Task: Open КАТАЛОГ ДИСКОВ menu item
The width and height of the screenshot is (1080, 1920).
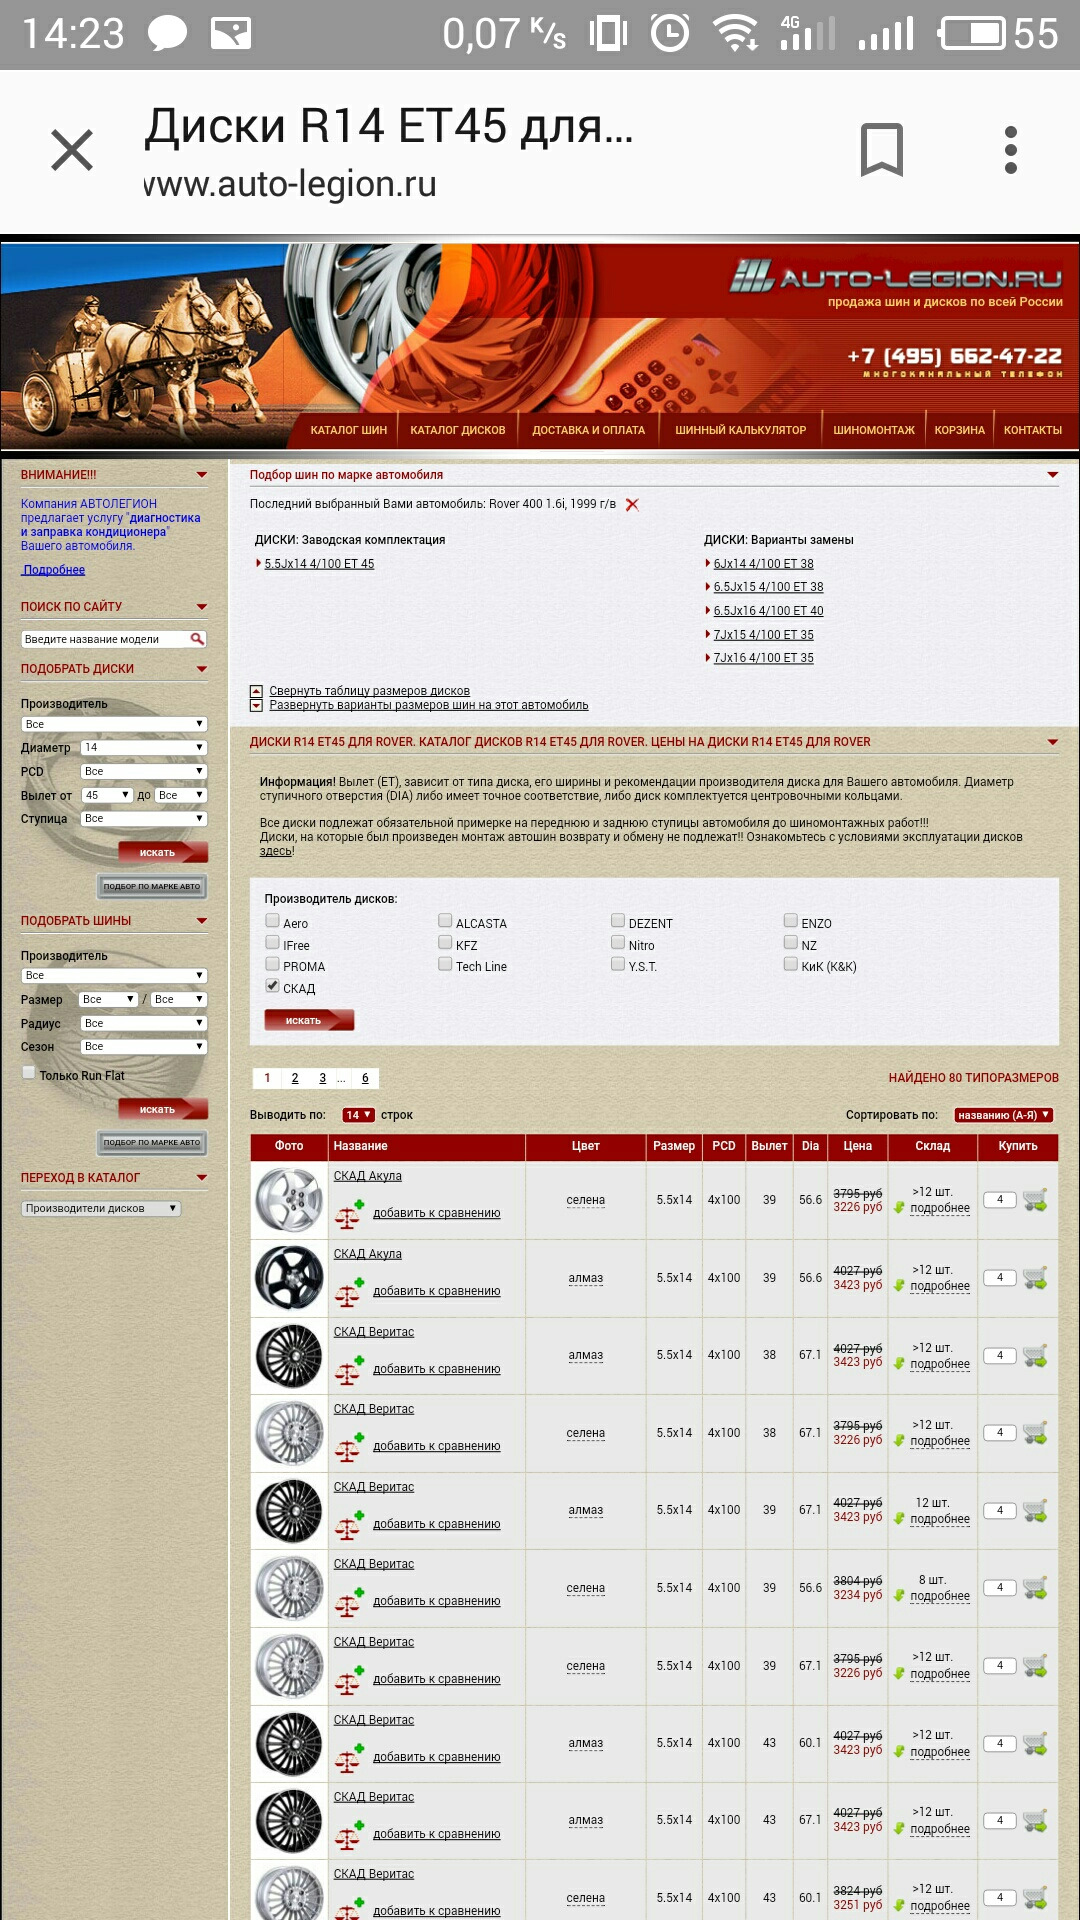Action: click(x=458, y=430)
